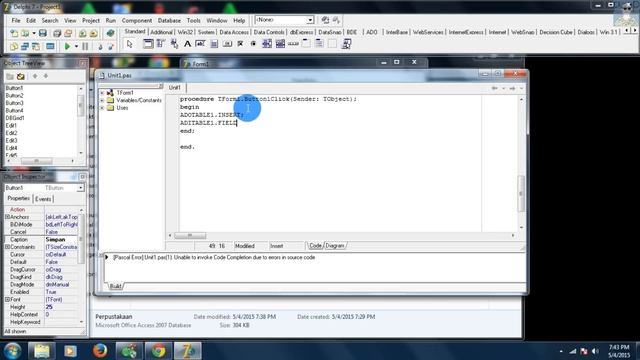Screen dimensions: 640x360
Task: Pick the ComboBox component in palette
Action: point(280,44)
